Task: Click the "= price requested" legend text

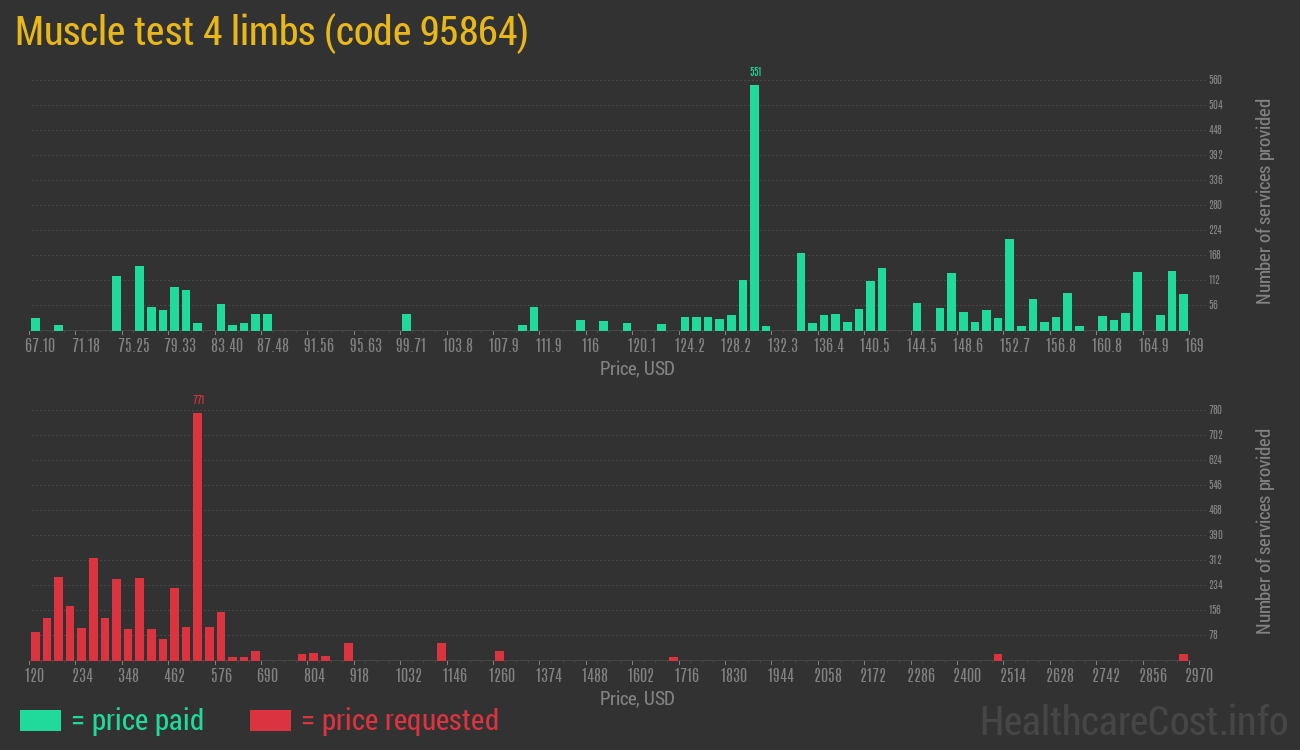Action: pyautogui.click(x=399, y=720)
